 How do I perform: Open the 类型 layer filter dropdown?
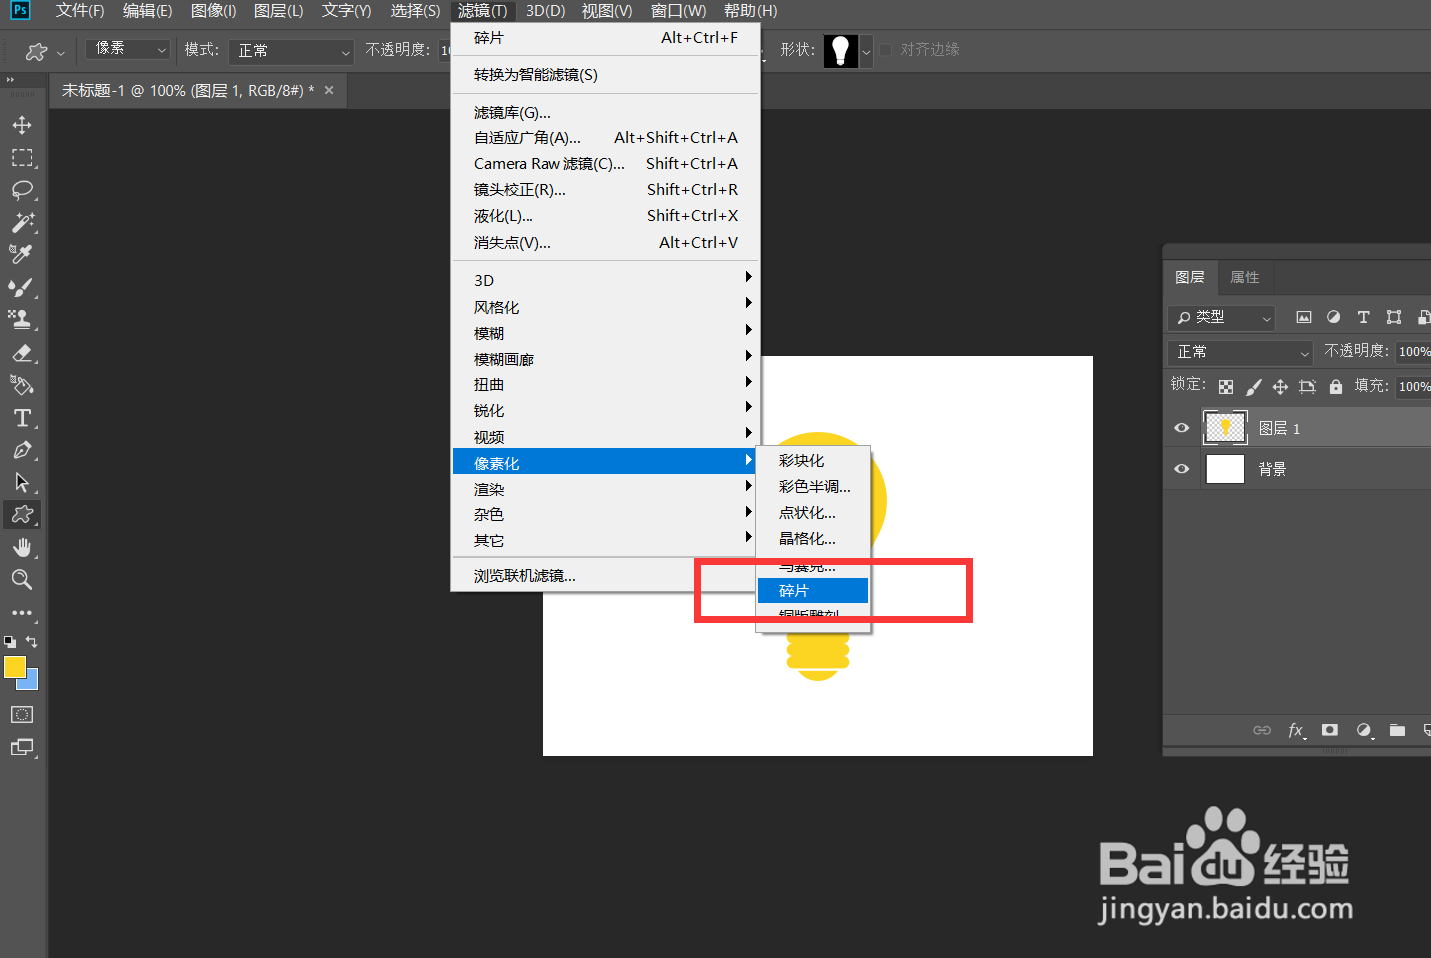point(1220,317)
